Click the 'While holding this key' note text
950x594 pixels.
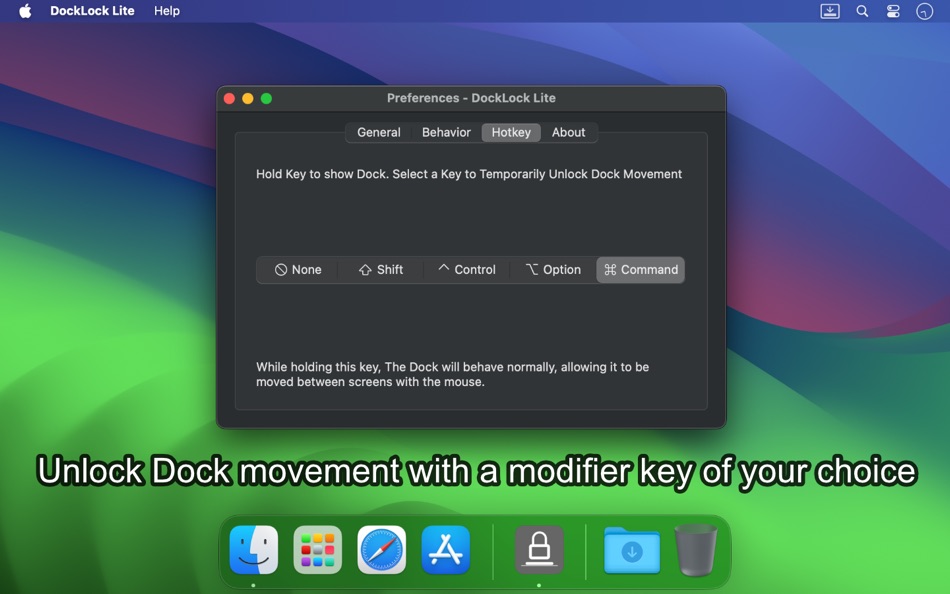pos(452,374)
